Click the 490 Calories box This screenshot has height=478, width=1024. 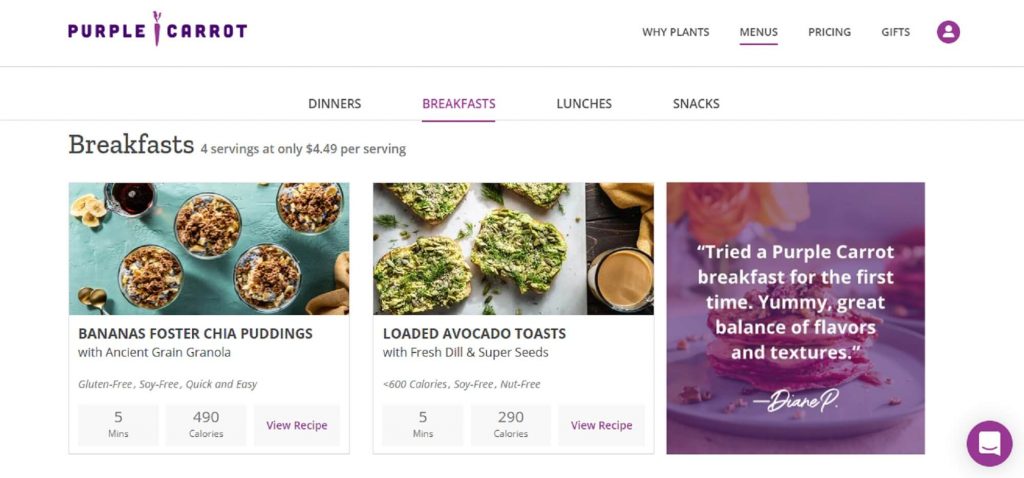point(206,424)
